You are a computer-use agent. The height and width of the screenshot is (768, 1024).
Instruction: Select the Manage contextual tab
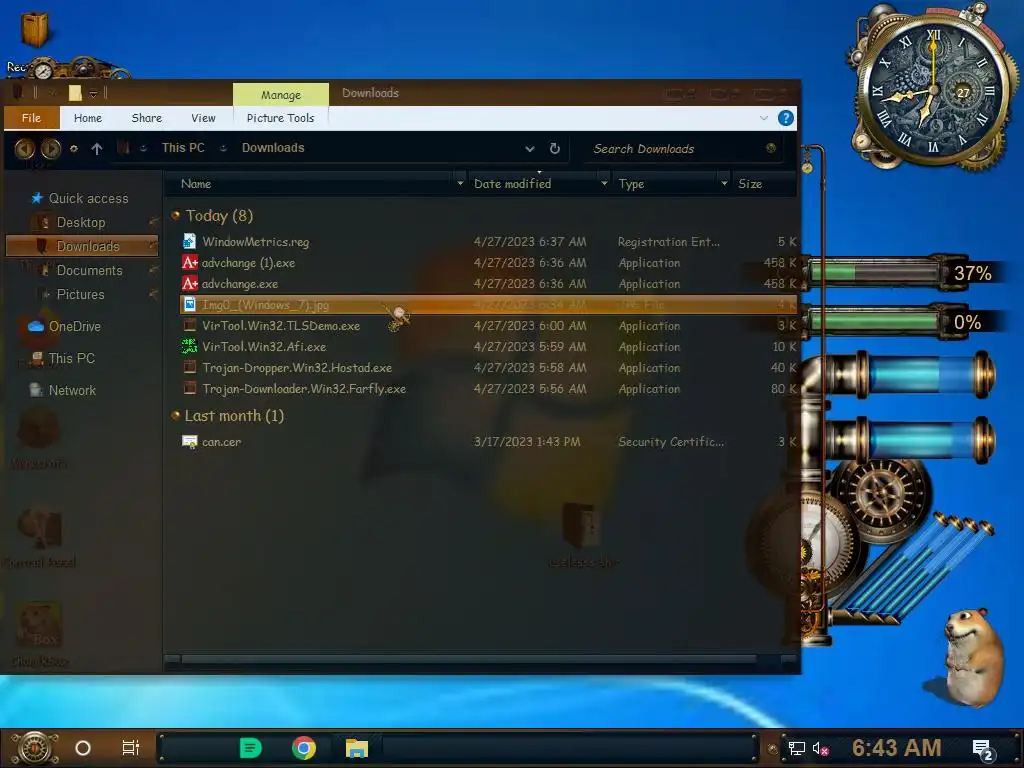click(x=281, y=95)
